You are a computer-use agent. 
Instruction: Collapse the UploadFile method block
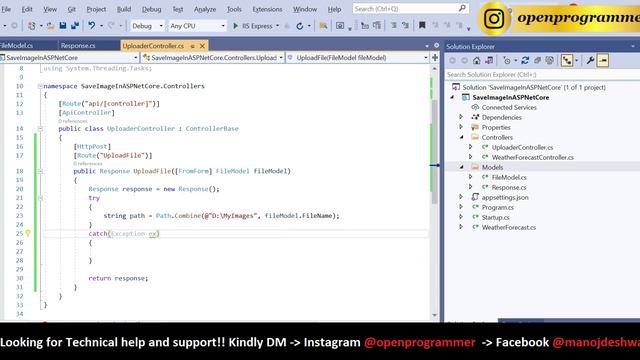tap(40, 171)
